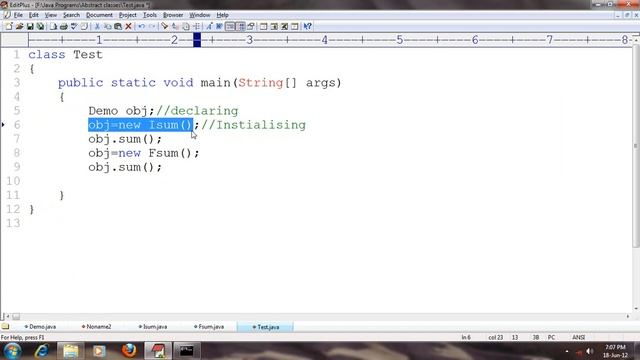Click the font settings toolbar icon
640x360 pixels.
tap(209, 27)
